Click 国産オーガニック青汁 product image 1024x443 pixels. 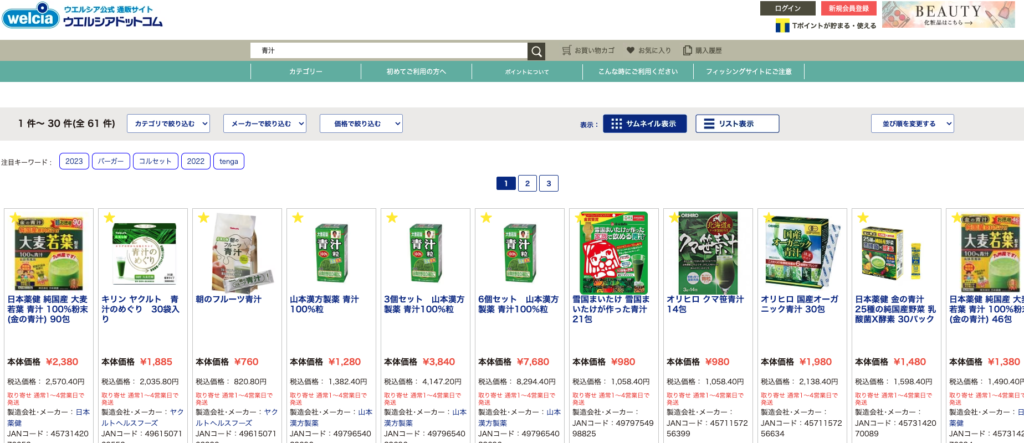pos(801,252)
